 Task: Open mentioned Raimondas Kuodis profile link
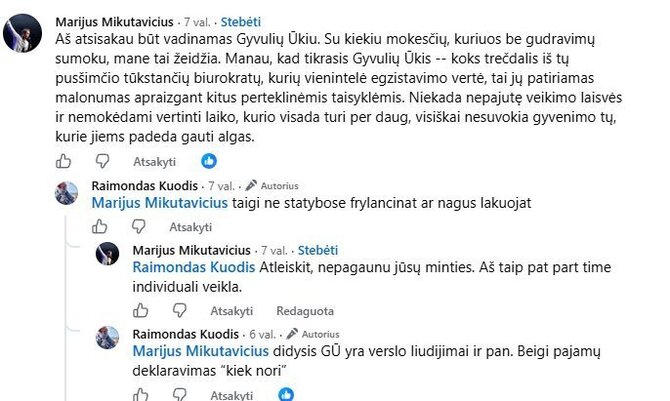click(x=194, y=267)
